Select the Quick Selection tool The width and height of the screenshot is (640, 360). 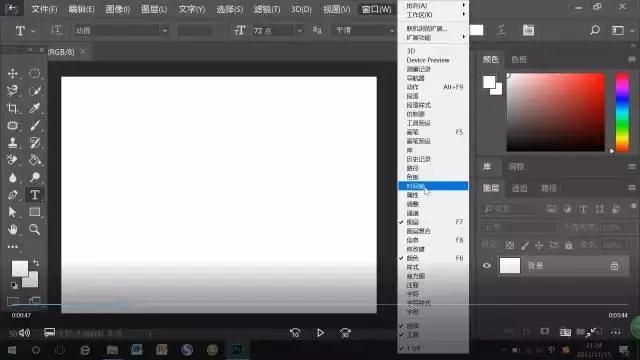tap(35, 91)
